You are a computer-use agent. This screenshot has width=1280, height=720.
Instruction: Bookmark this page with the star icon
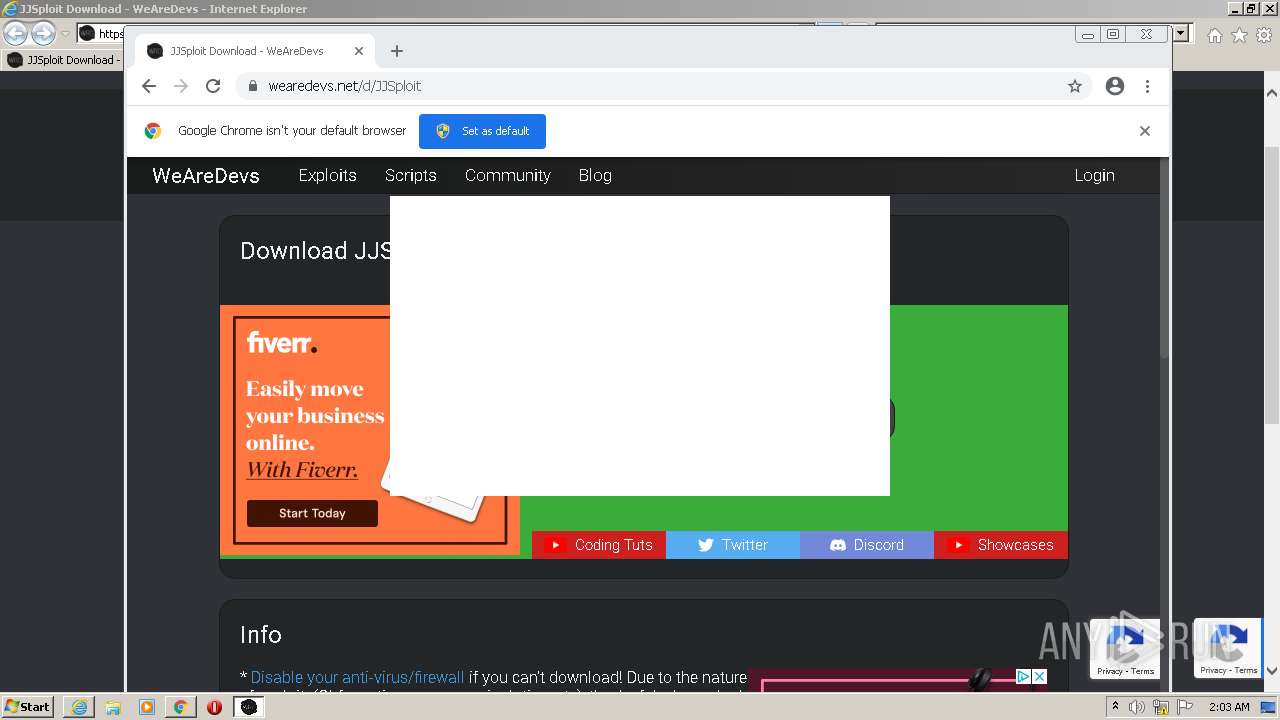1075,86
